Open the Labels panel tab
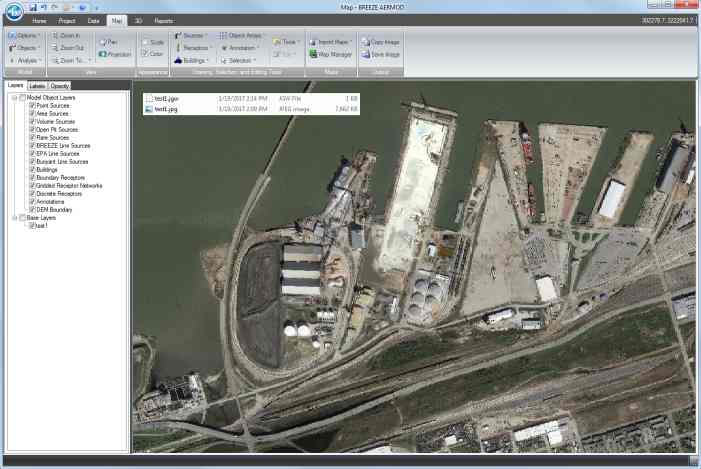The height and width of the screenshot is (469, 701). coord(37,86)
